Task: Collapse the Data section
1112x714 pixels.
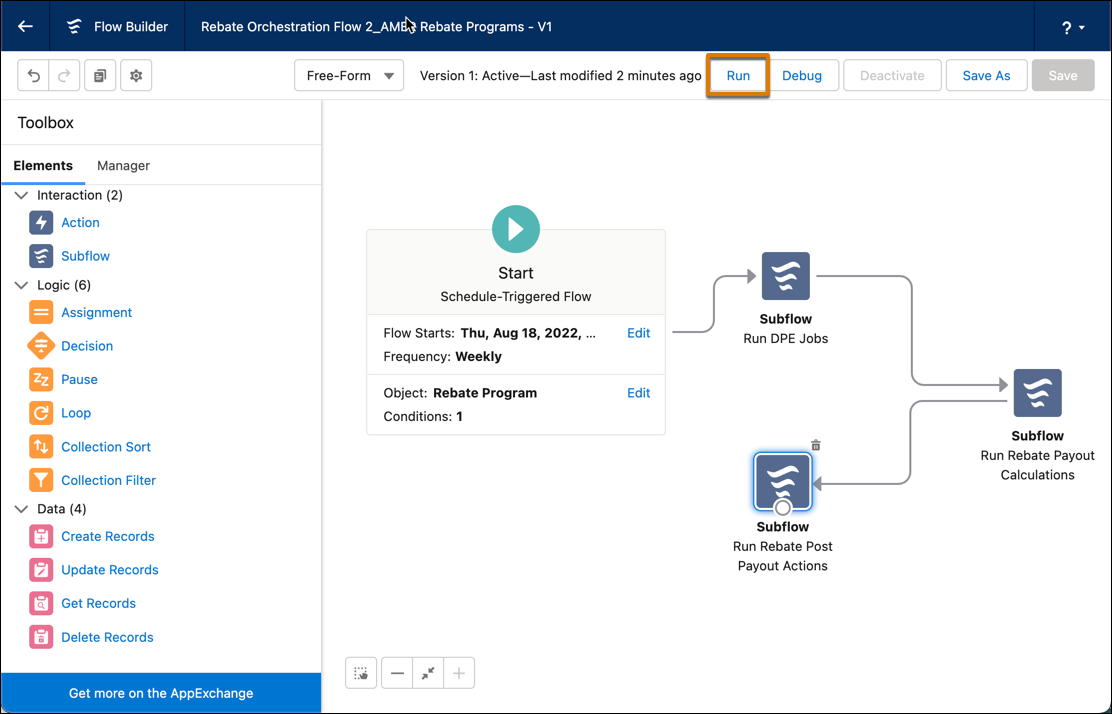Action: point(21,509)
